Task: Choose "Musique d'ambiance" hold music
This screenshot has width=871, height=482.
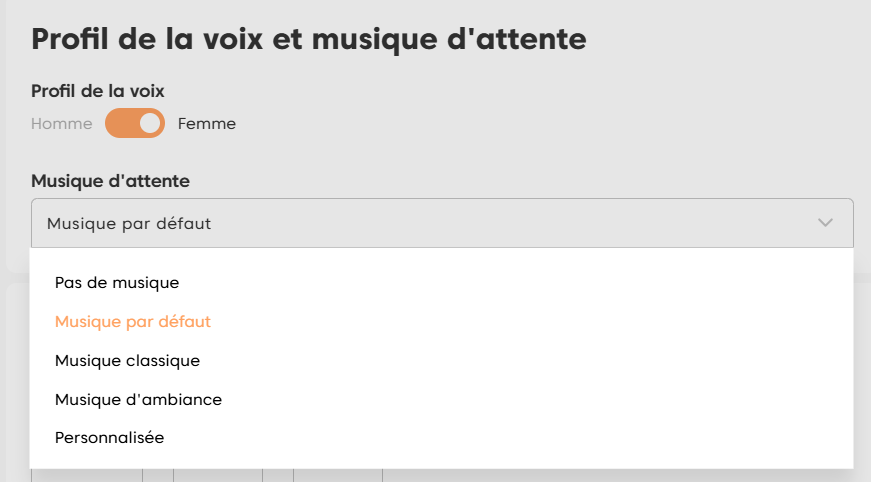Action: [138, 399]
